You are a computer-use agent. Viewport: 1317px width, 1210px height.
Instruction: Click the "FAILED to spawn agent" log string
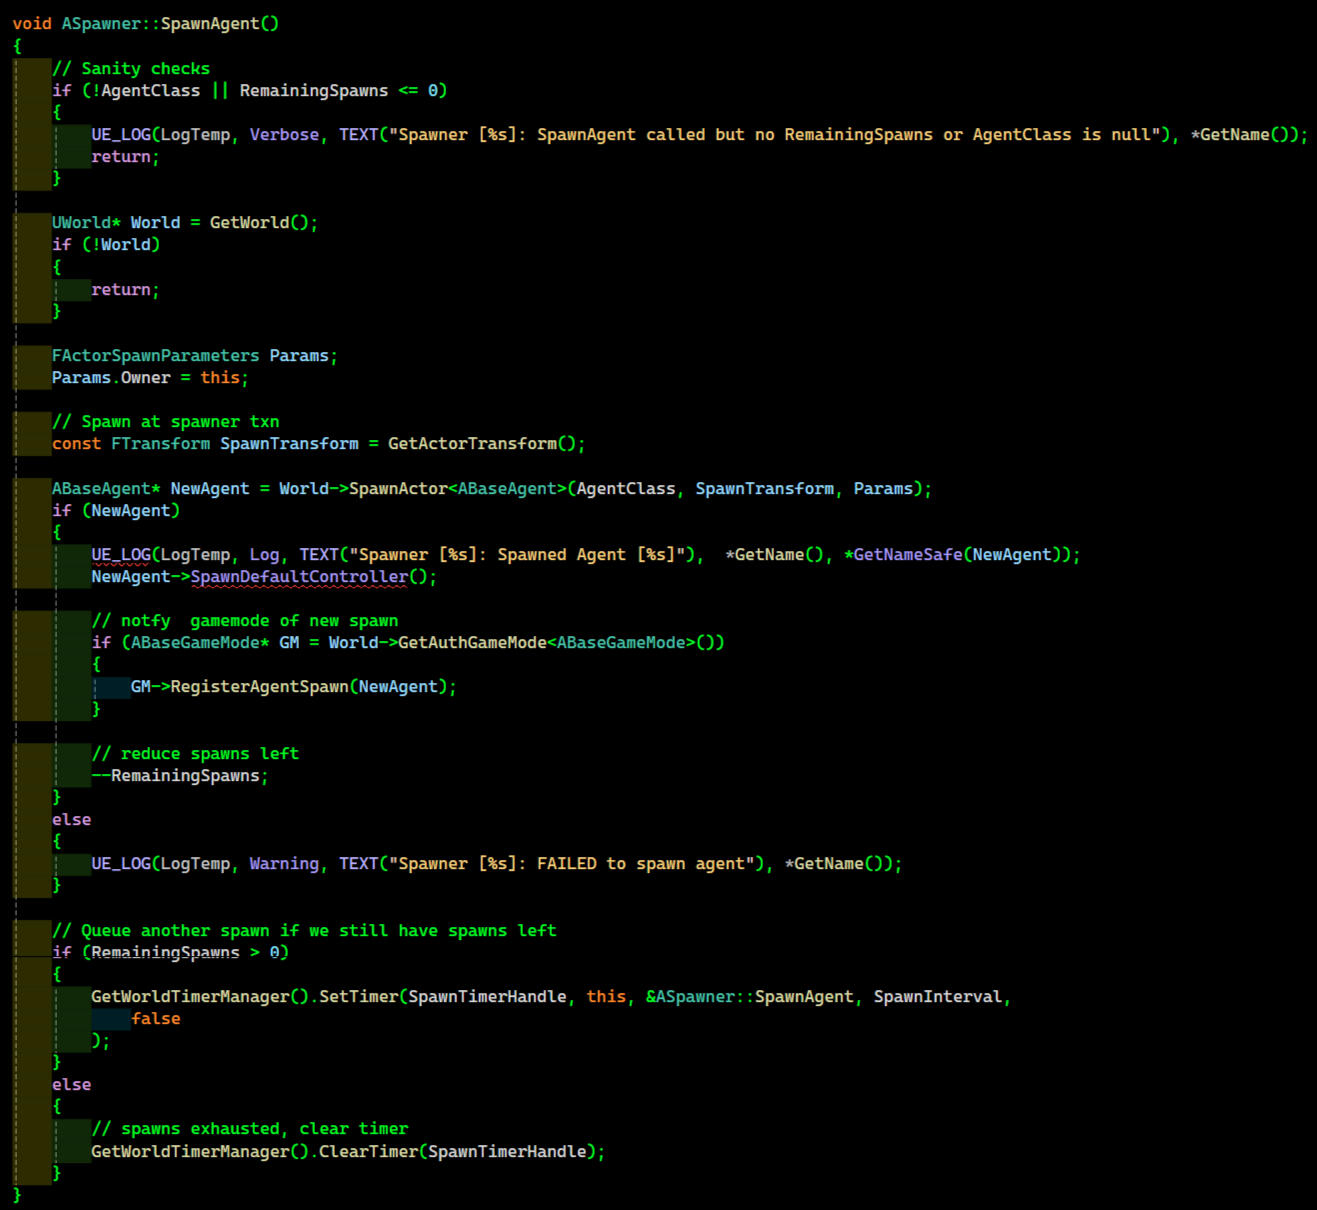tap(641, 864)
